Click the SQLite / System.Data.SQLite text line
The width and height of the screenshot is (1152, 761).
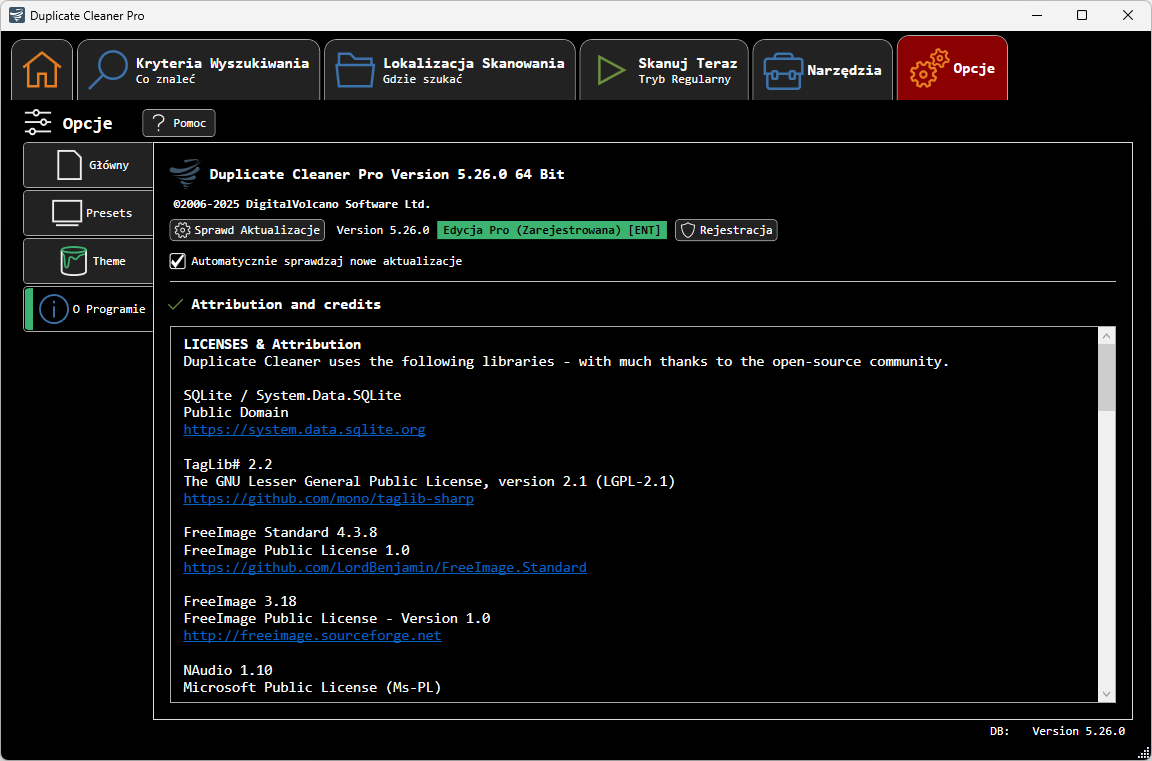(x=292, y=395)
